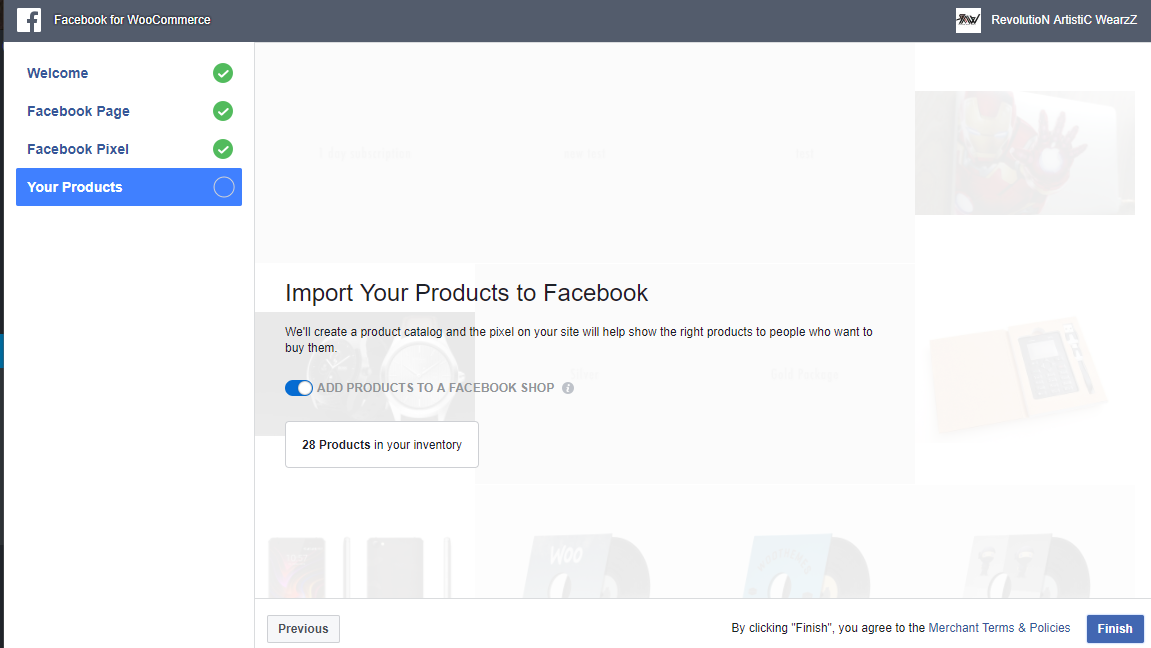
Task: Toggle Add Products to a Facebook Shop switch
Action: pos(299,388)
